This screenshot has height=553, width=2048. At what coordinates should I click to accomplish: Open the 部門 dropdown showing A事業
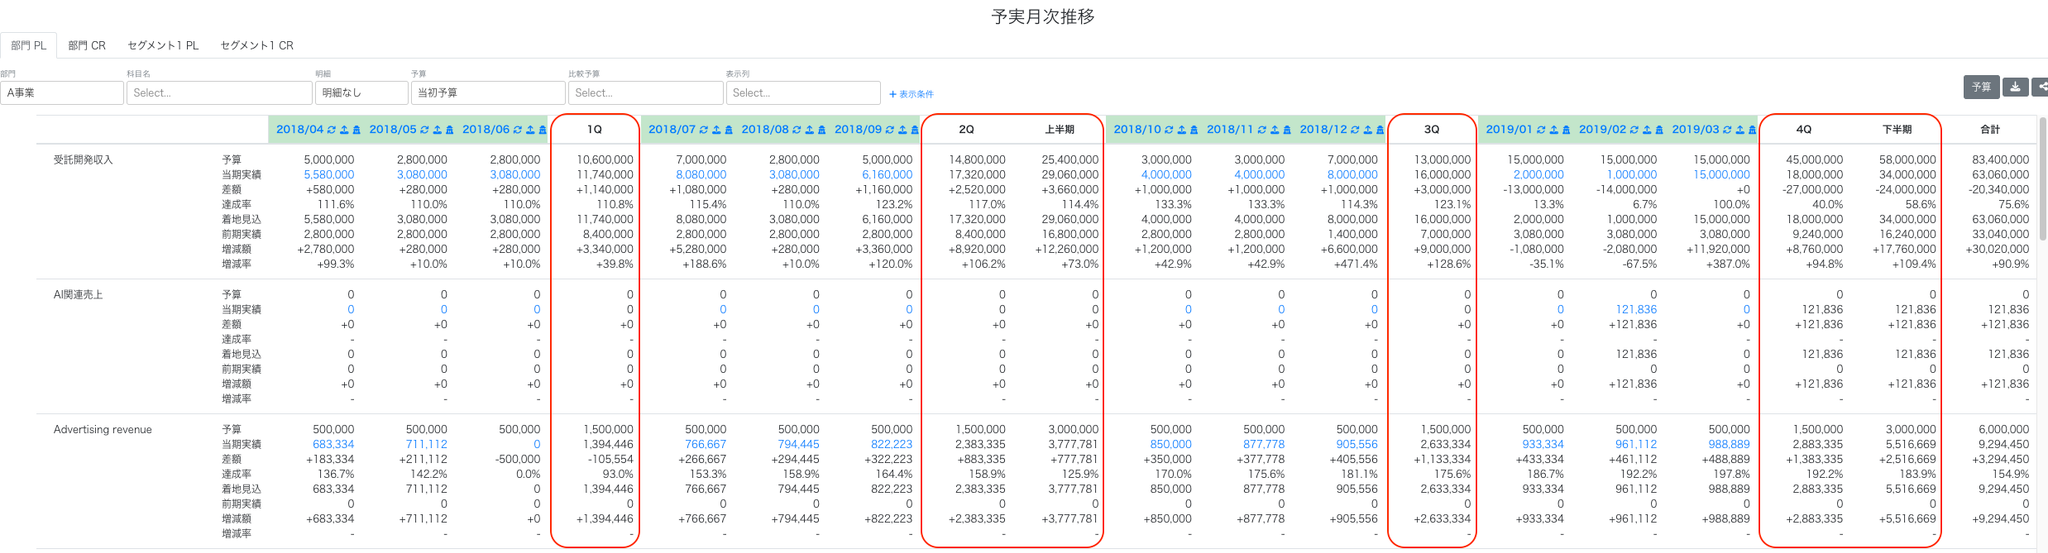pyautogui.click(x=62, y=93)
